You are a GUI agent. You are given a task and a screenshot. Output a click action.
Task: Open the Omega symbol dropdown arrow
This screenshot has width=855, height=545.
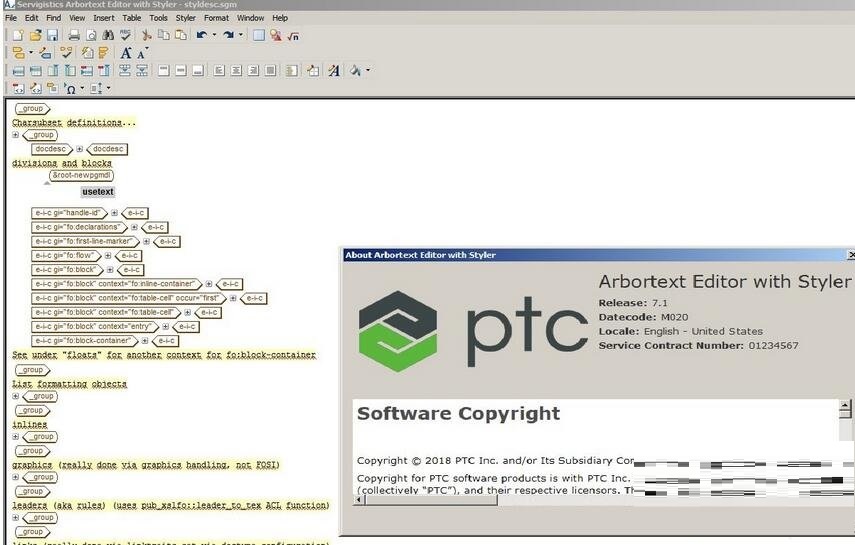(82, 88)
